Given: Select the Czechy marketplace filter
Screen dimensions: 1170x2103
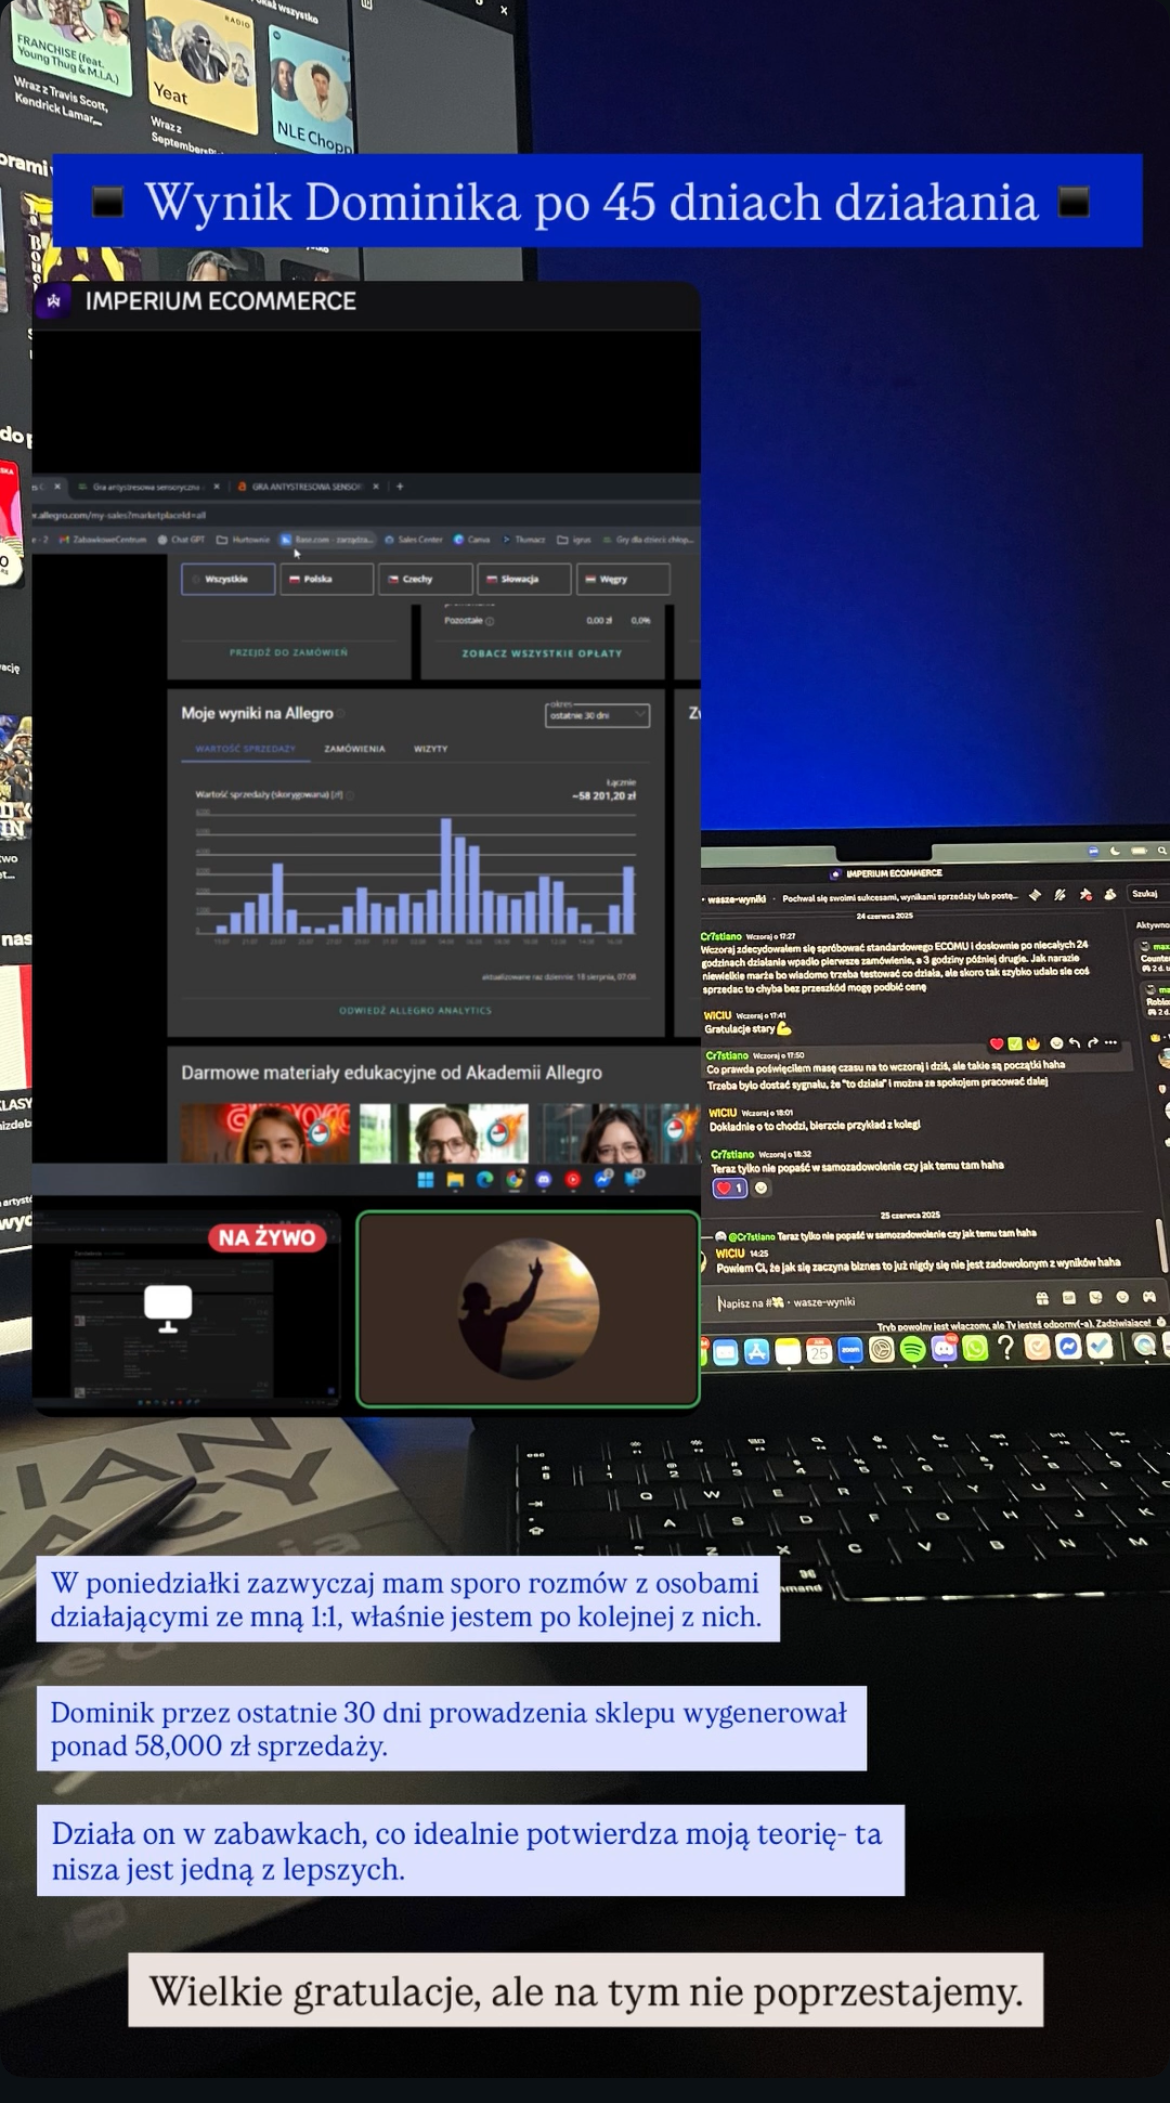Looking at the screenshot, I should pos(425,579).
